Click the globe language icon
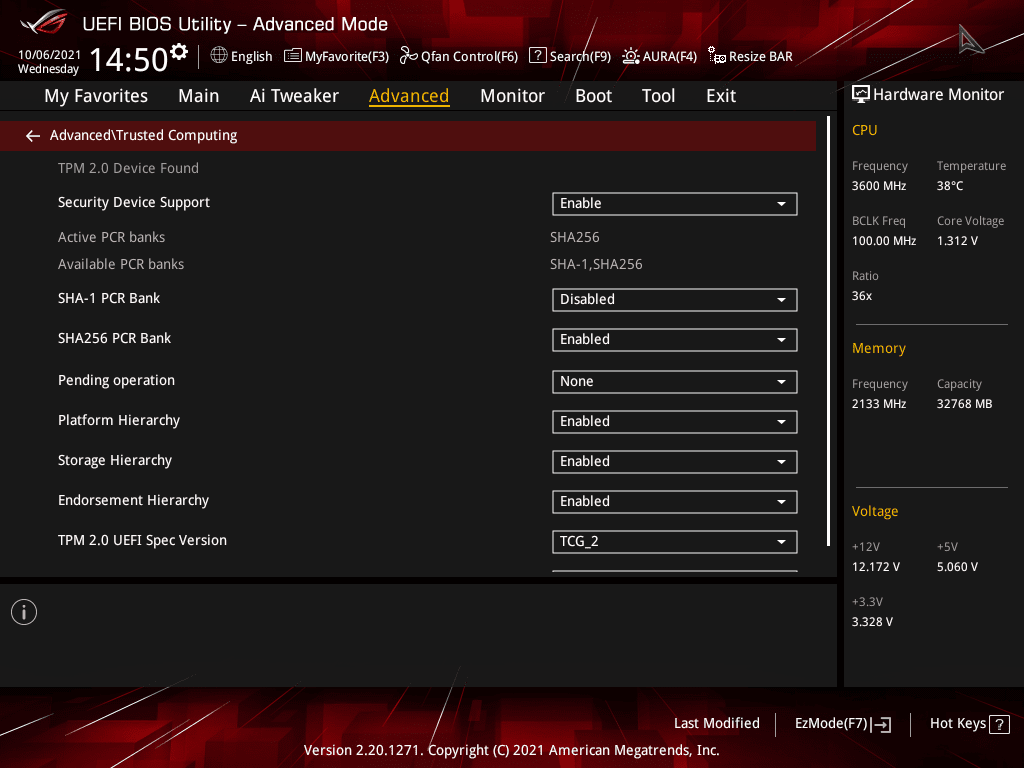 tap(219, 56)
